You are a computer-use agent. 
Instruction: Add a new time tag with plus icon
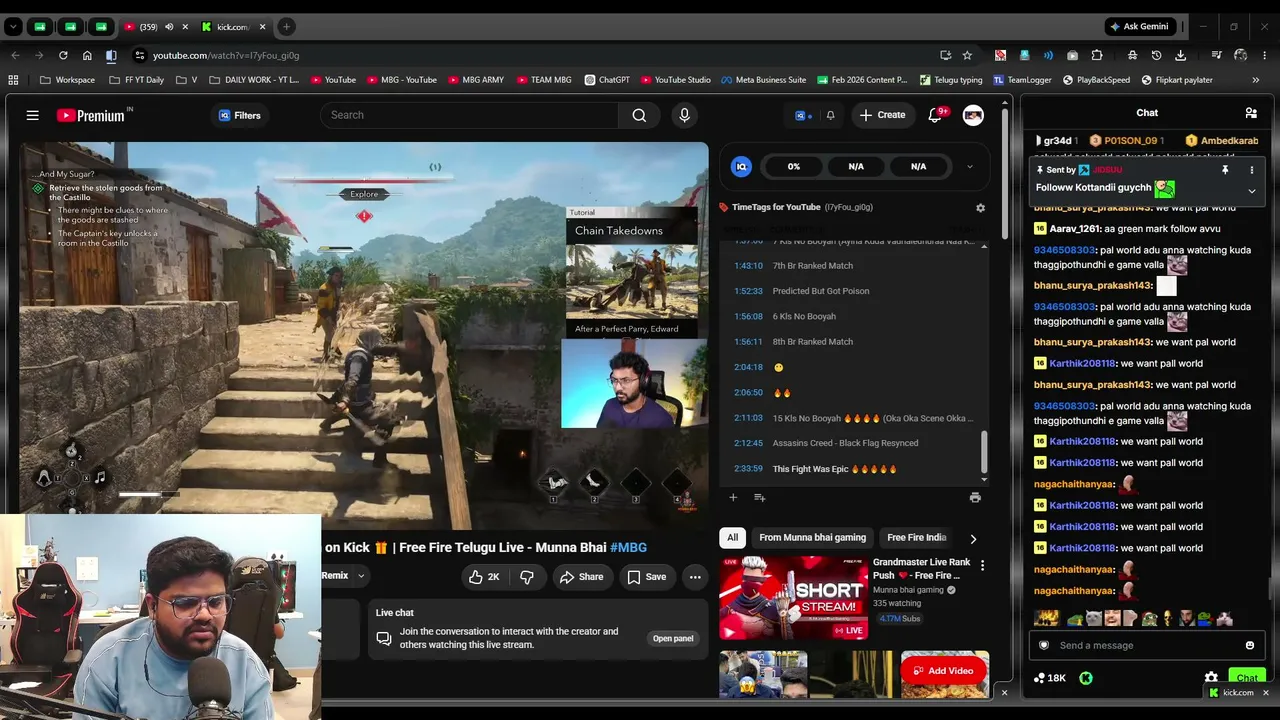733,497
